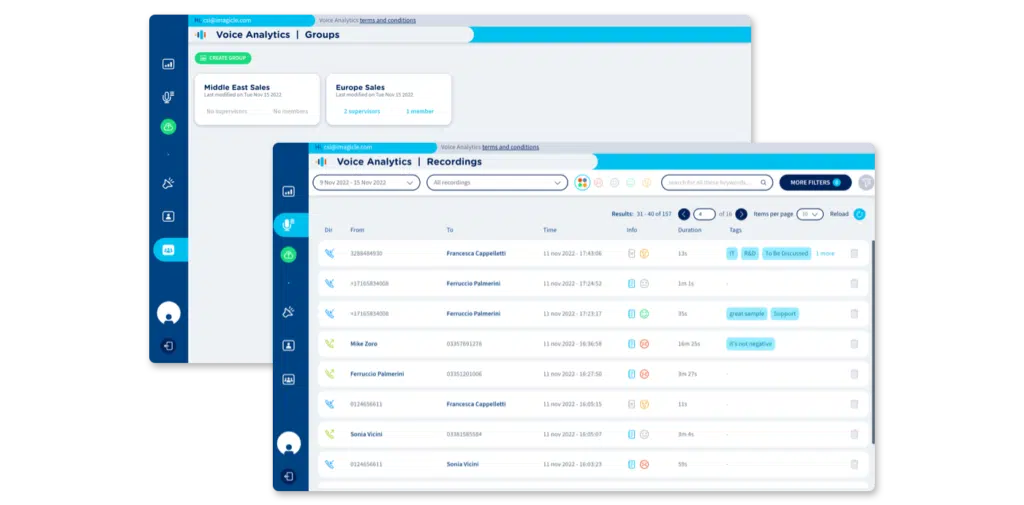This screenshot has height=505, width=1024.
Task: Click the IT tag
Action: pos(732,253)
